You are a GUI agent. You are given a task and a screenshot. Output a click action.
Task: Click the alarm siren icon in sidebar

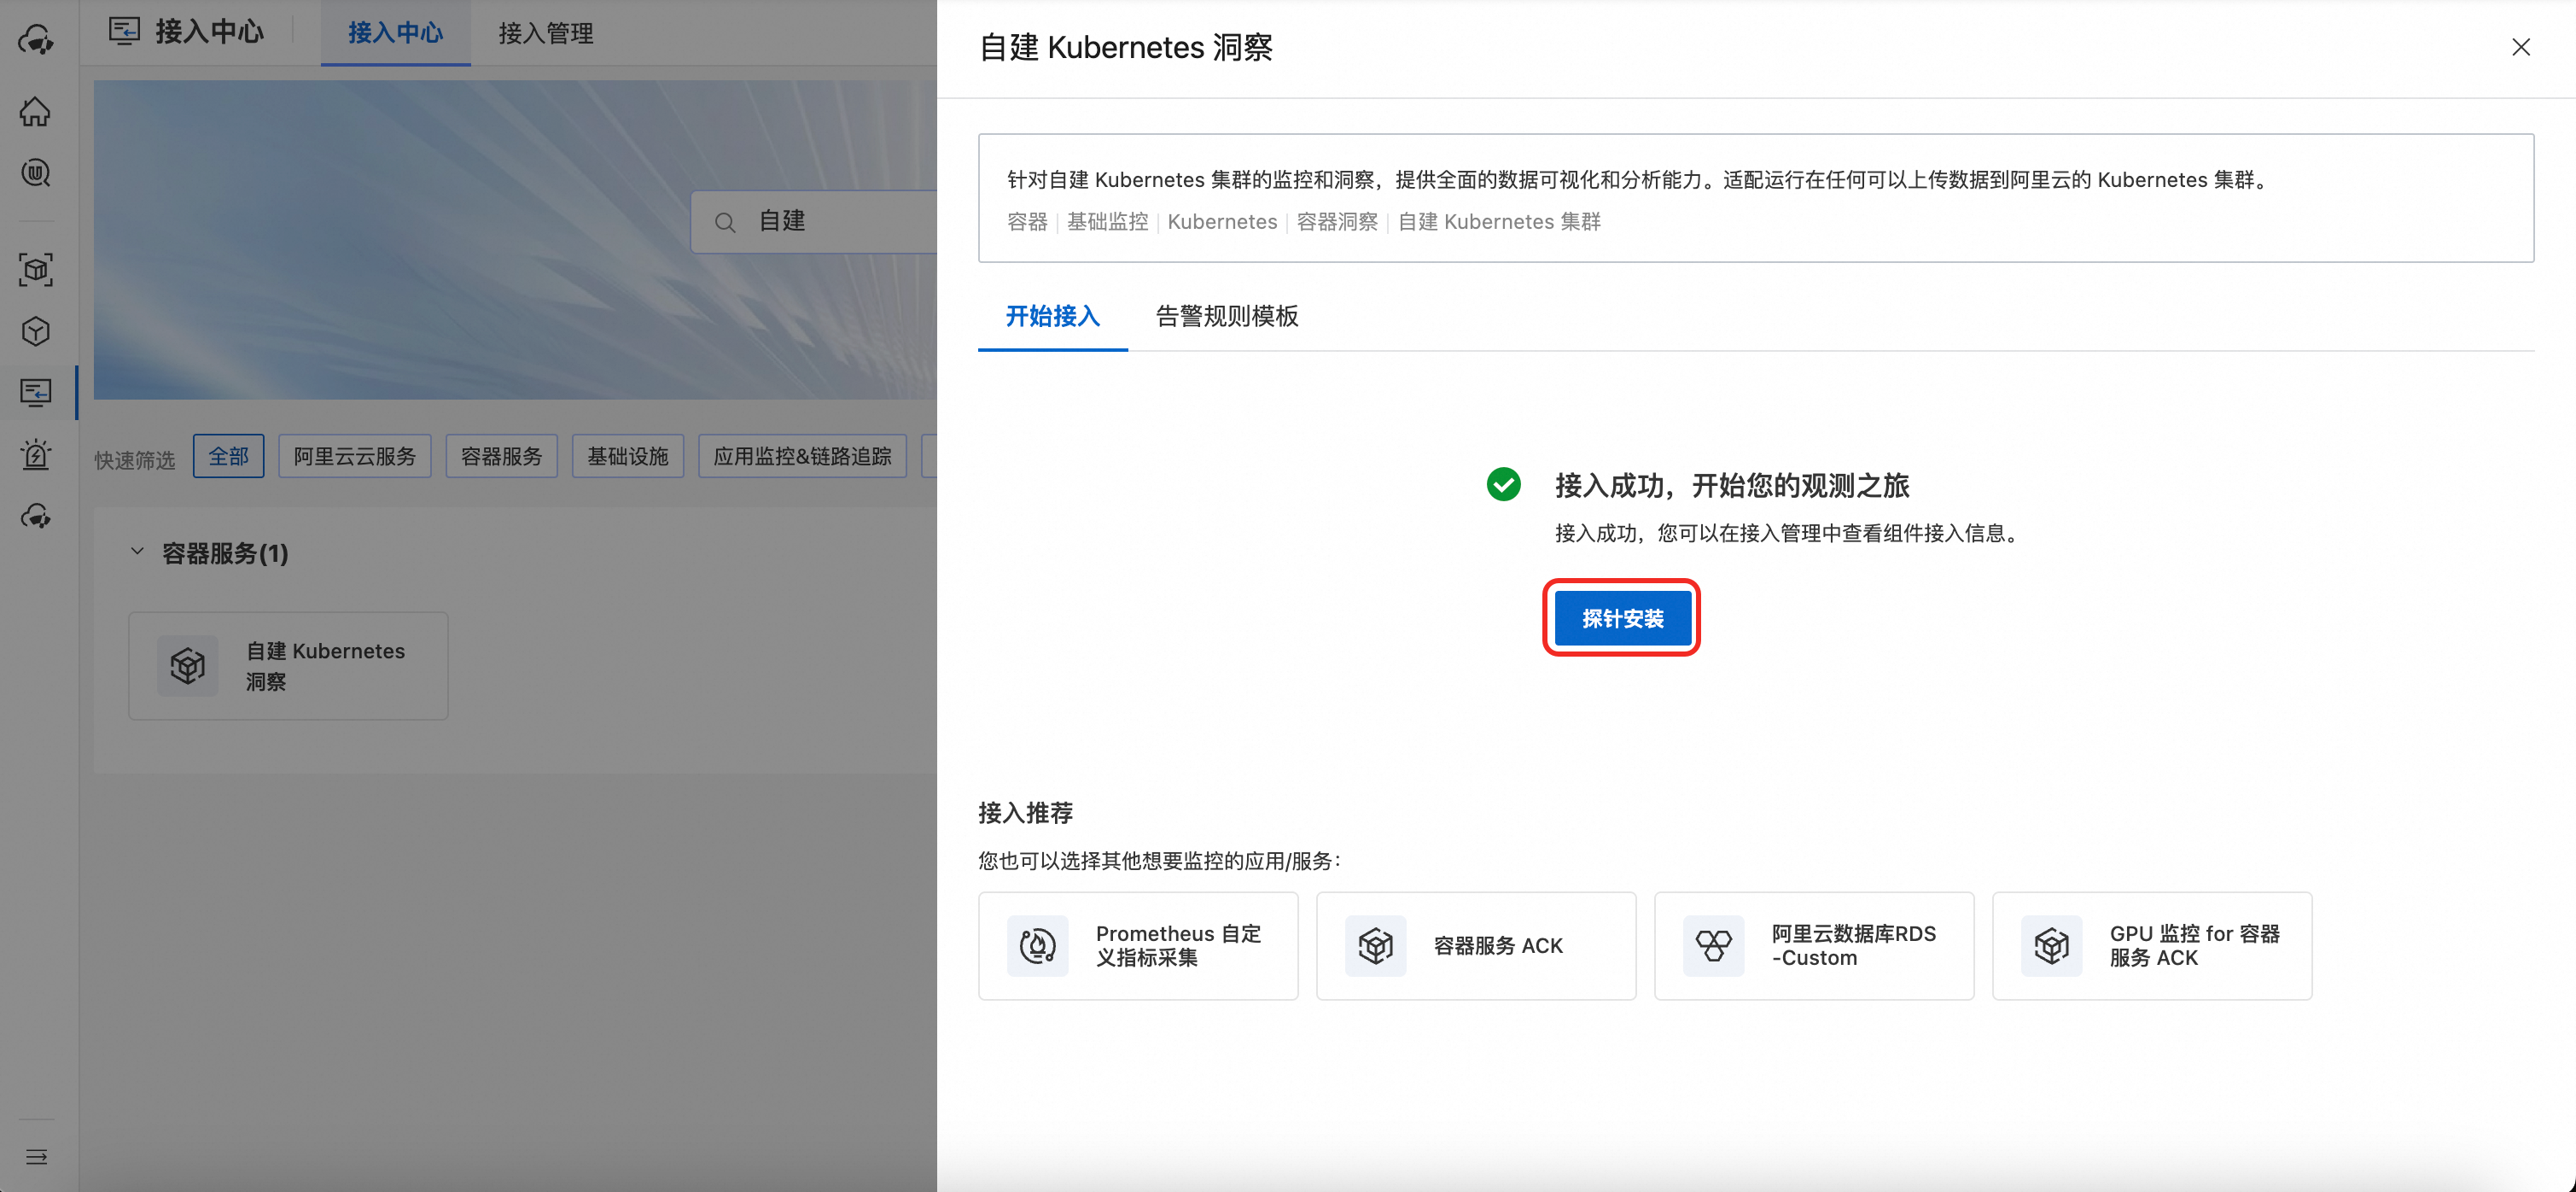tap(35, 455)
